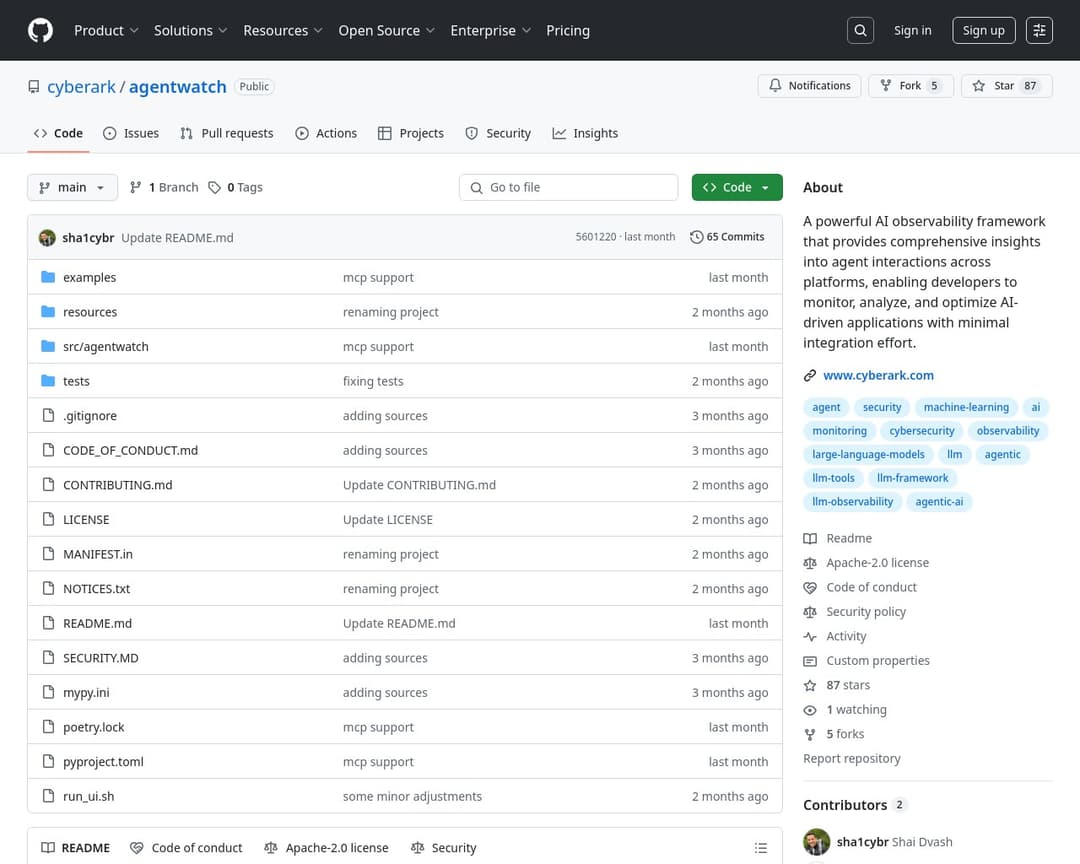Switch to the Pull requests tab
Screen dimensions: 1080x864
(x=227, y=133)
